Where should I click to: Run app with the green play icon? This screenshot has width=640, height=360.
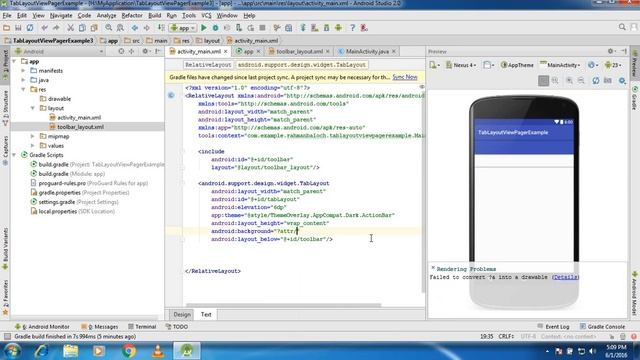click(x=204, y=28)
